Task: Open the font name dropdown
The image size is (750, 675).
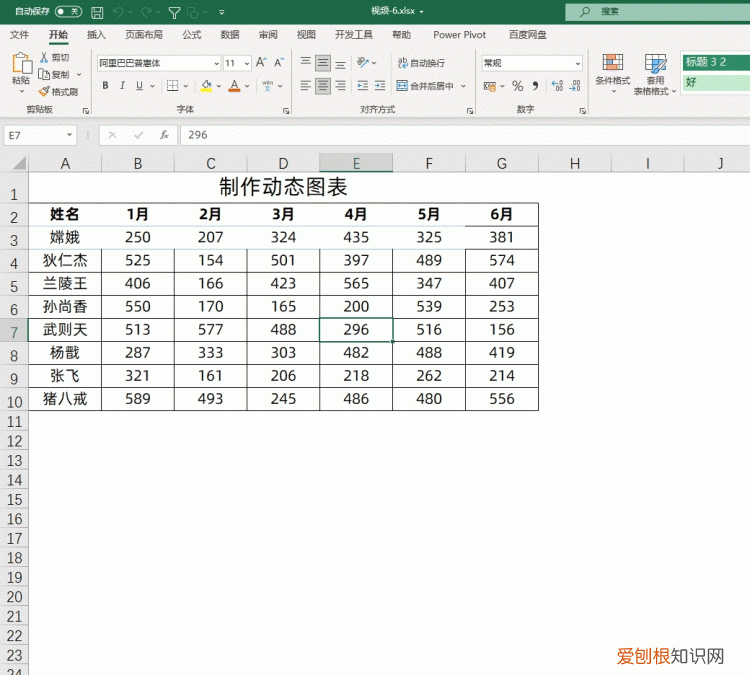Action: tap(216, 63)
